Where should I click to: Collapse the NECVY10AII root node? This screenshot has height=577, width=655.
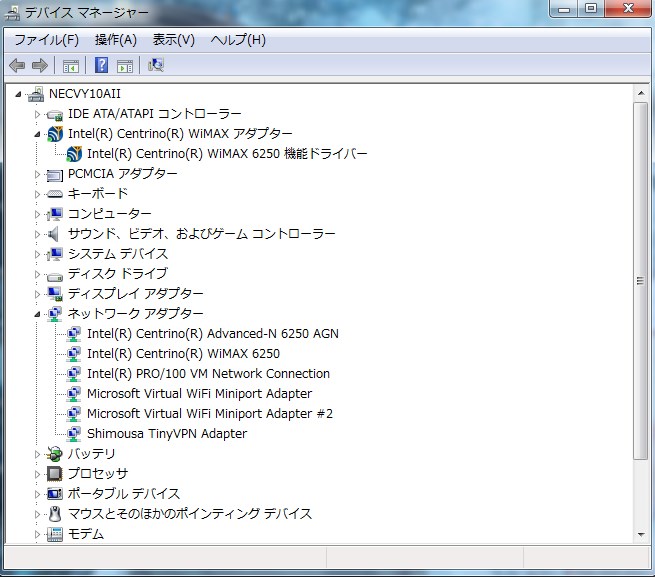[x=18, y=95]
